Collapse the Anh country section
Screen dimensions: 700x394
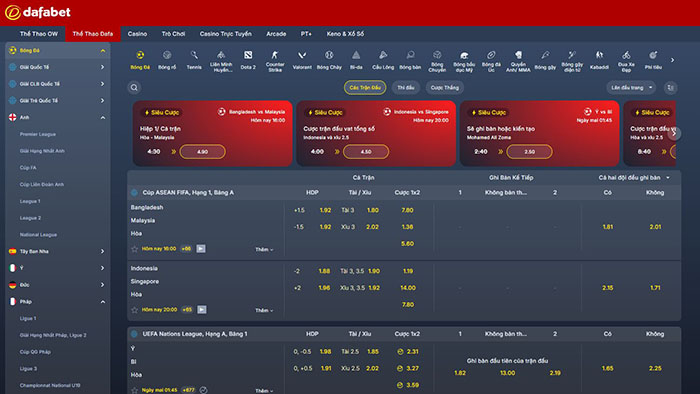point(103,117)
